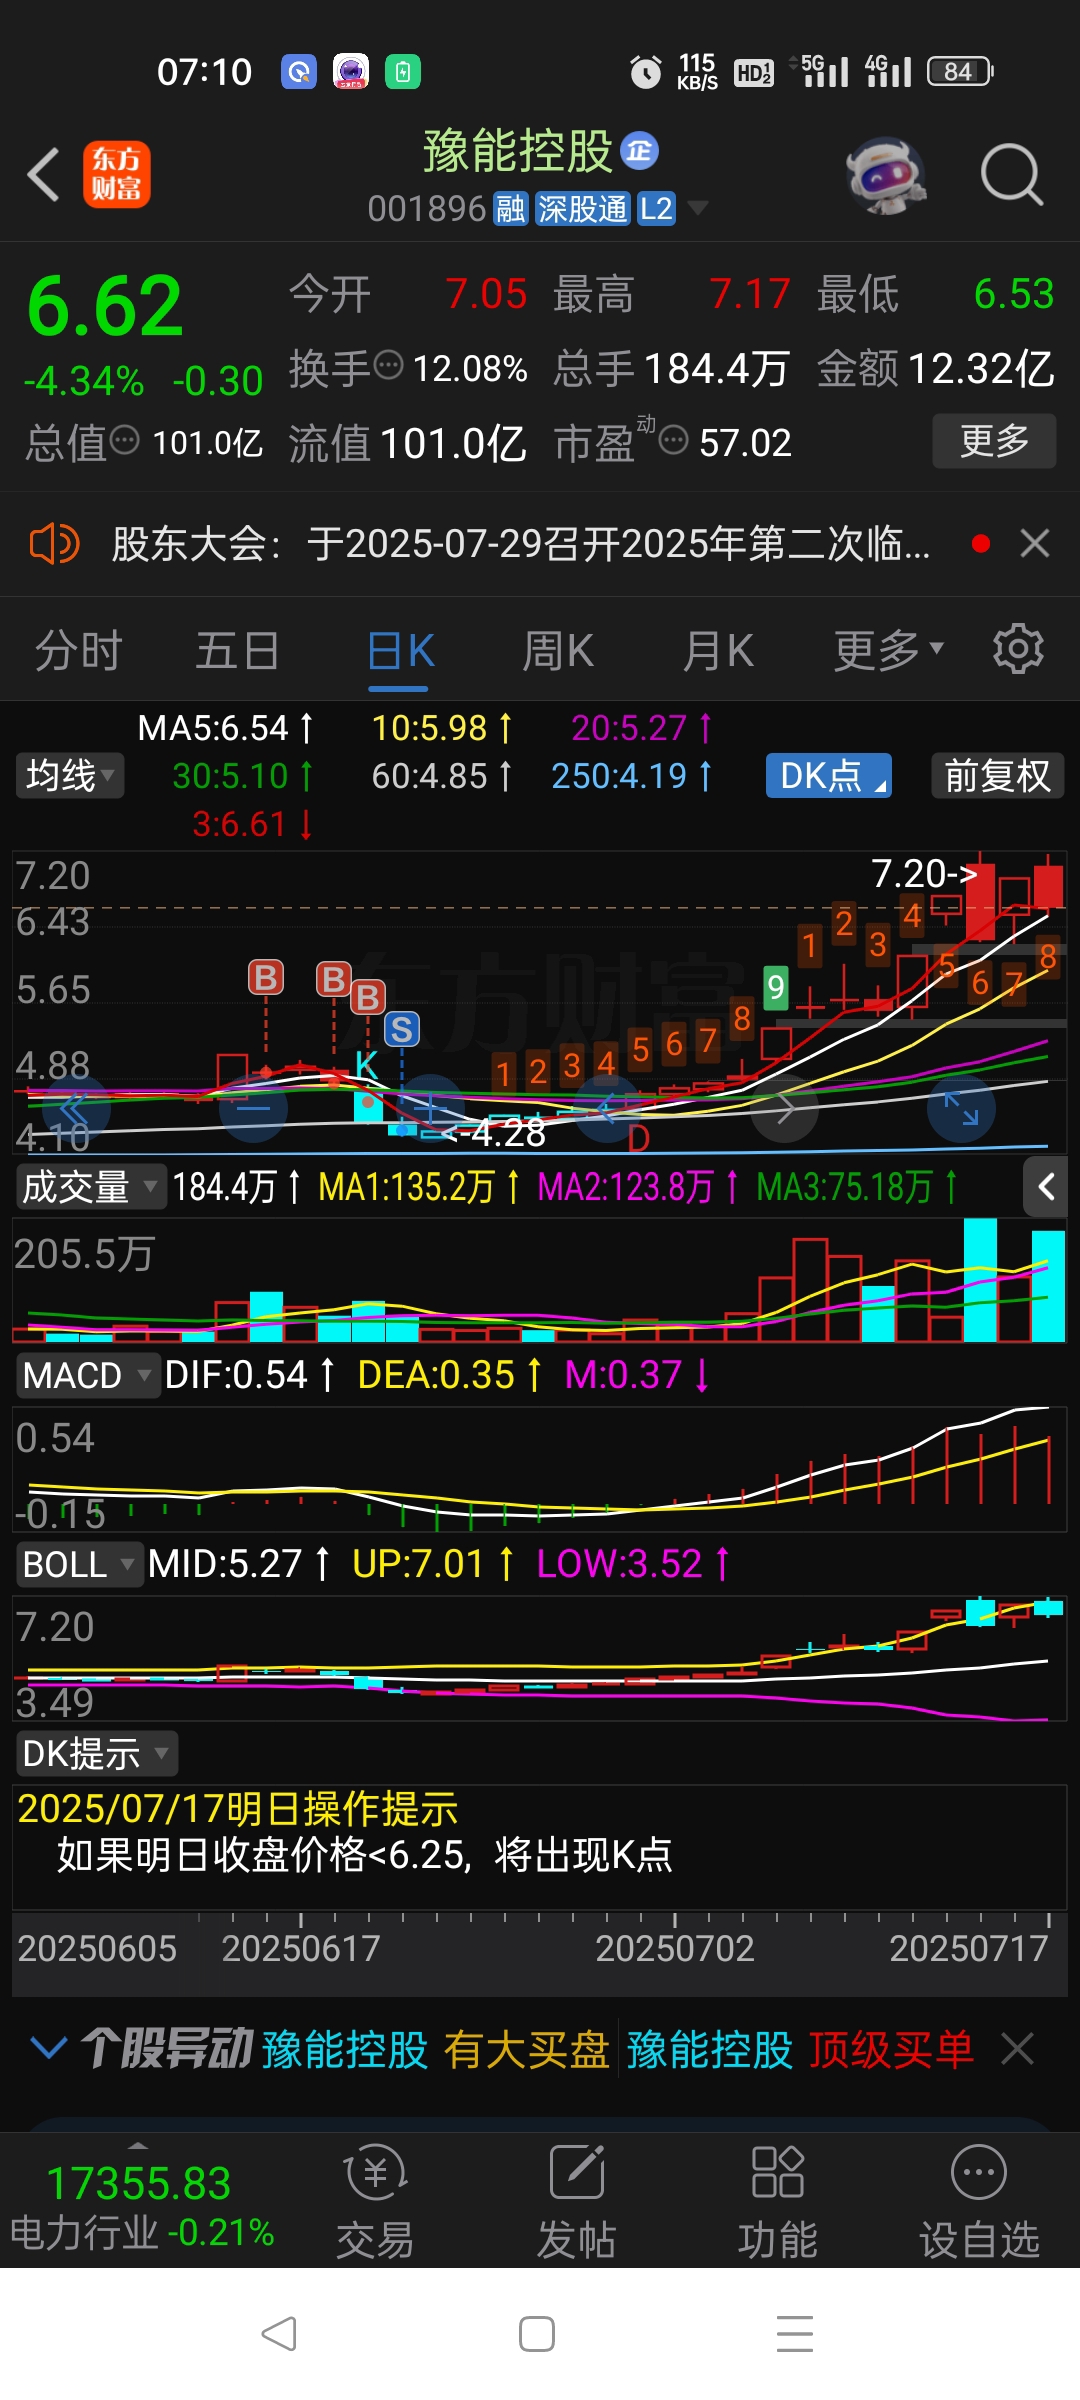The height and width of the screenshot is (2400, 1080).
Task: Open chart settings gear
Action: 1018,649
